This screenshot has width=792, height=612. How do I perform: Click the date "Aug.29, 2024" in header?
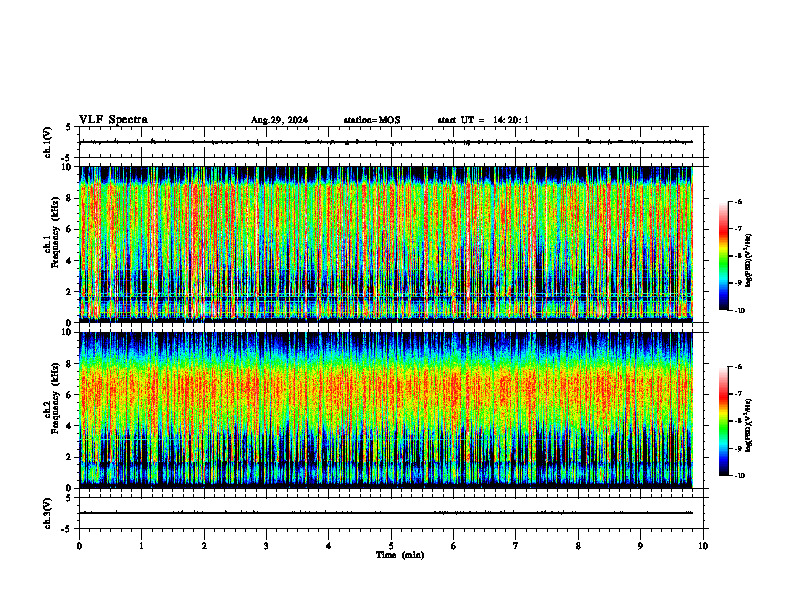point(279,120)
